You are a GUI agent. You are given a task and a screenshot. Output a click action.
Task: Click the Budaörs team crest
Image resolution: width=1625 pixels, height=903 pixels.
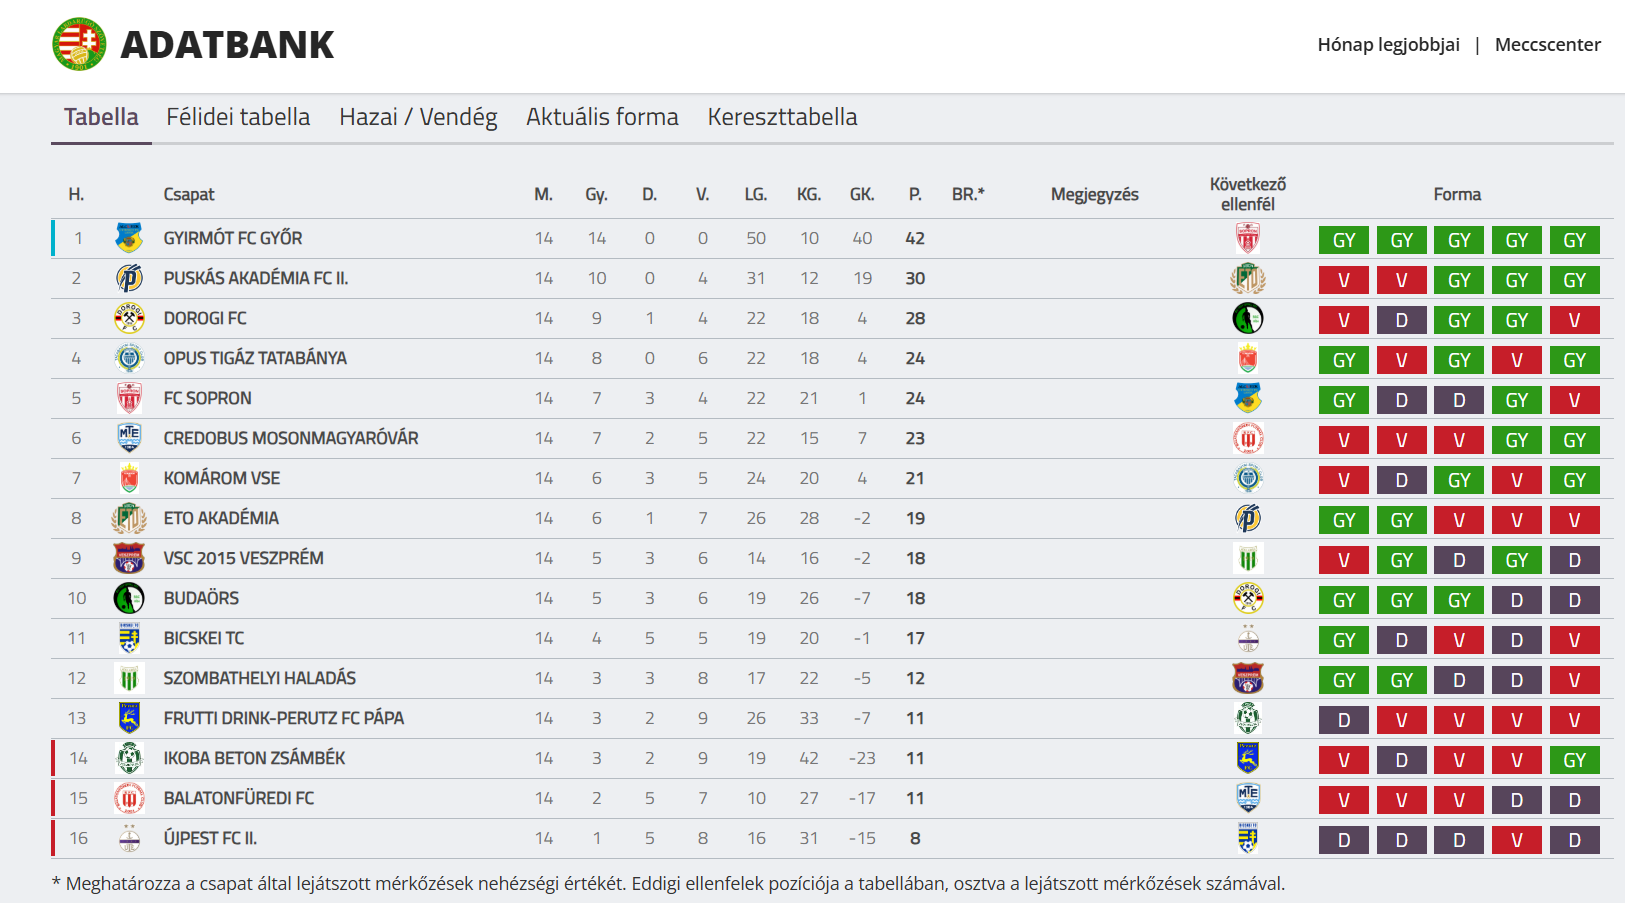point(129,598)
